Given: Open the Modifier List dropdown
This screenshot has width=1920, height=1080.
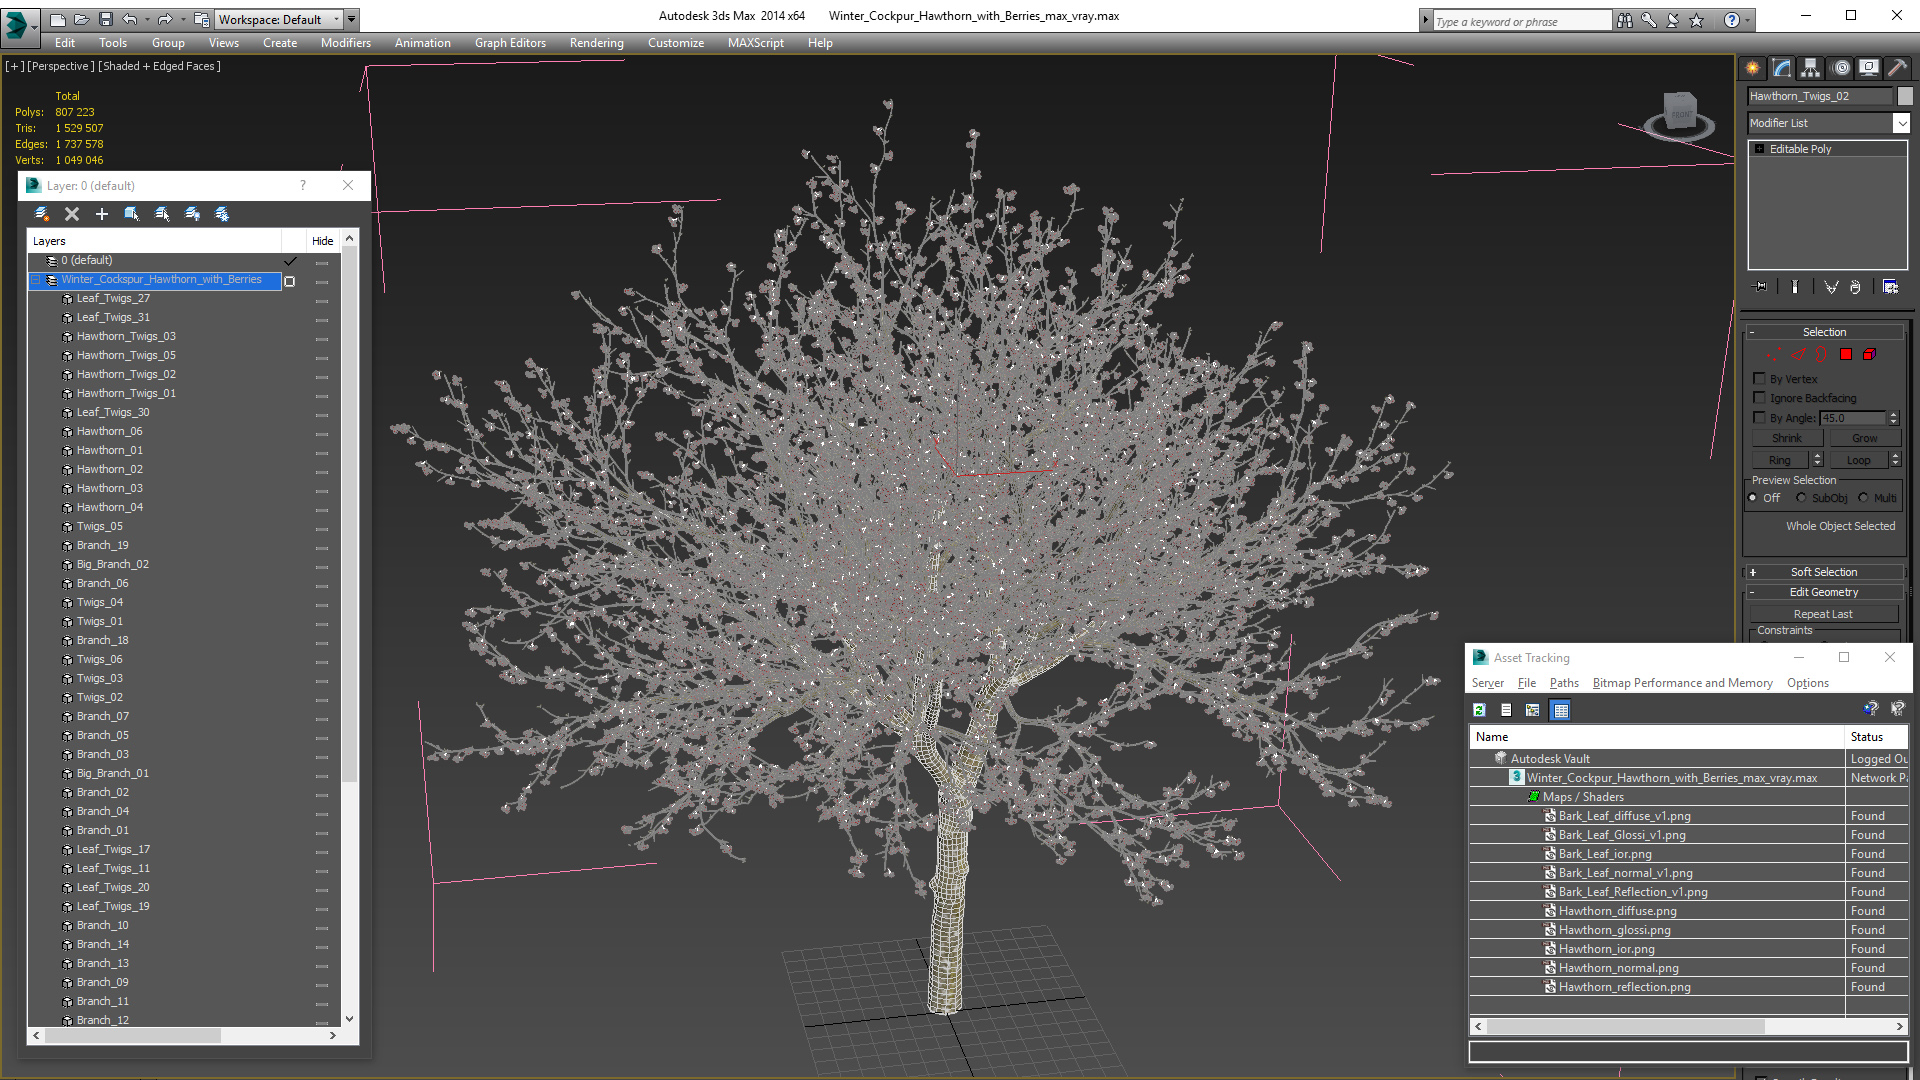Looking at the screenshot, I should [1901, 123].
